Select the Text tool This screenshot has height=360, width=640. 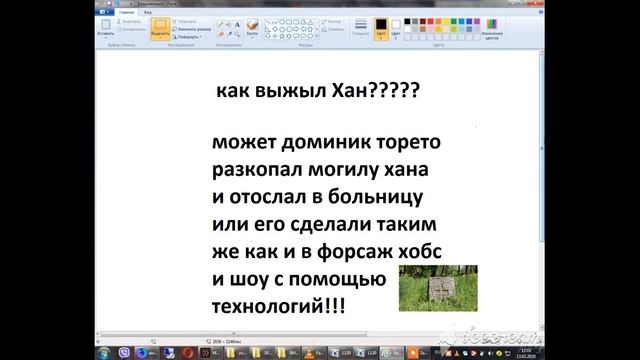(x=237, y=24)
